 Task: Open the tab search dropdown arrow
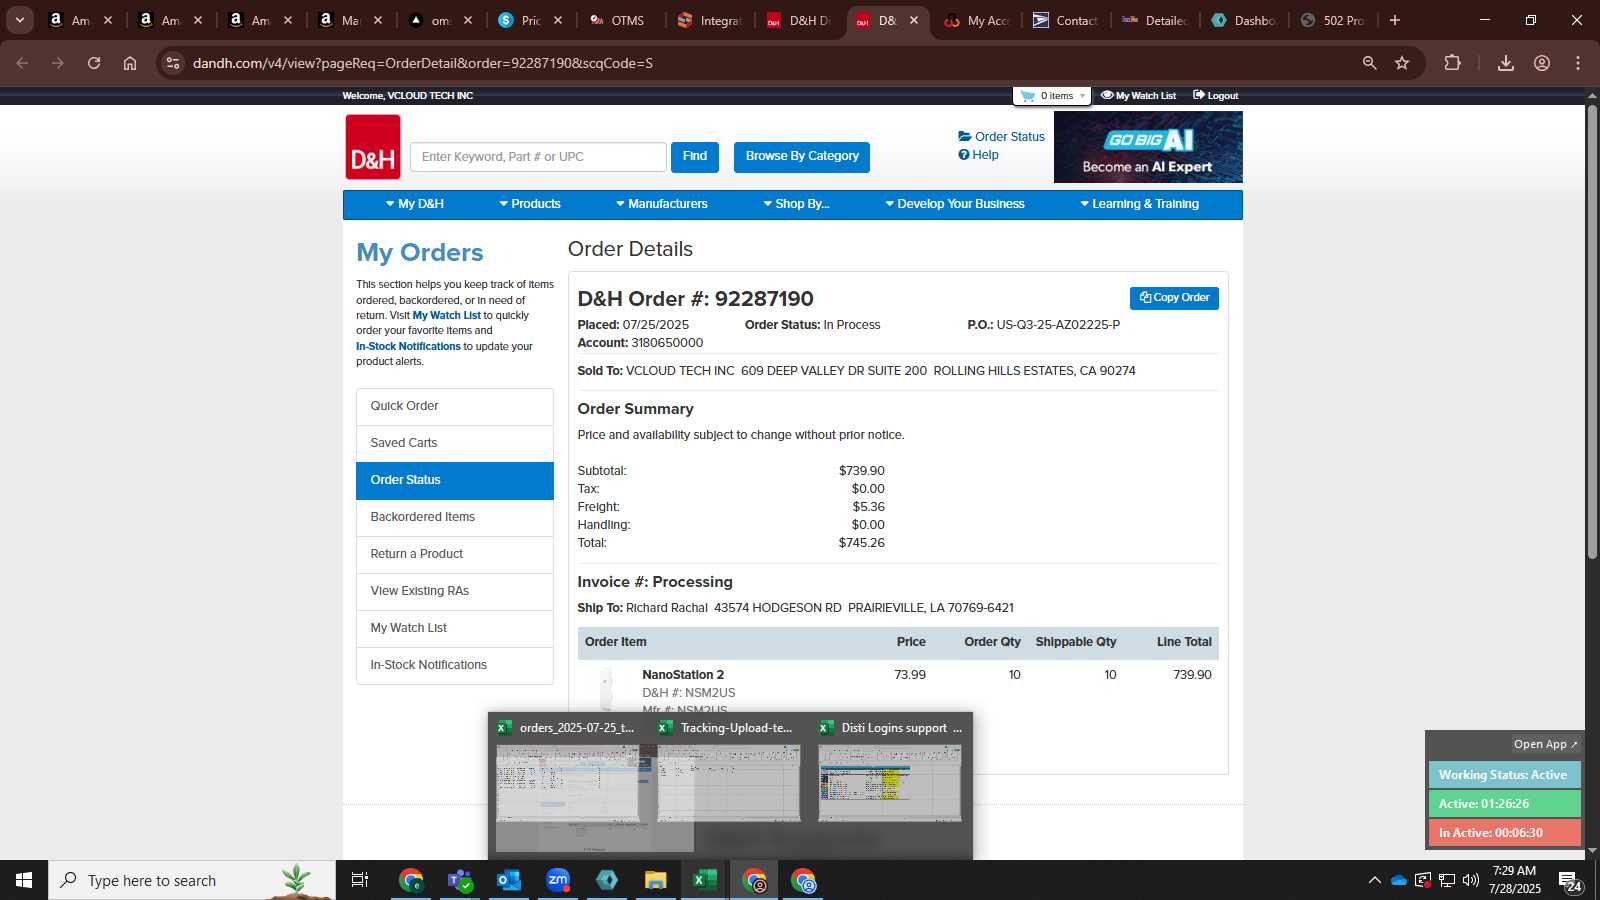click(19, 20)
